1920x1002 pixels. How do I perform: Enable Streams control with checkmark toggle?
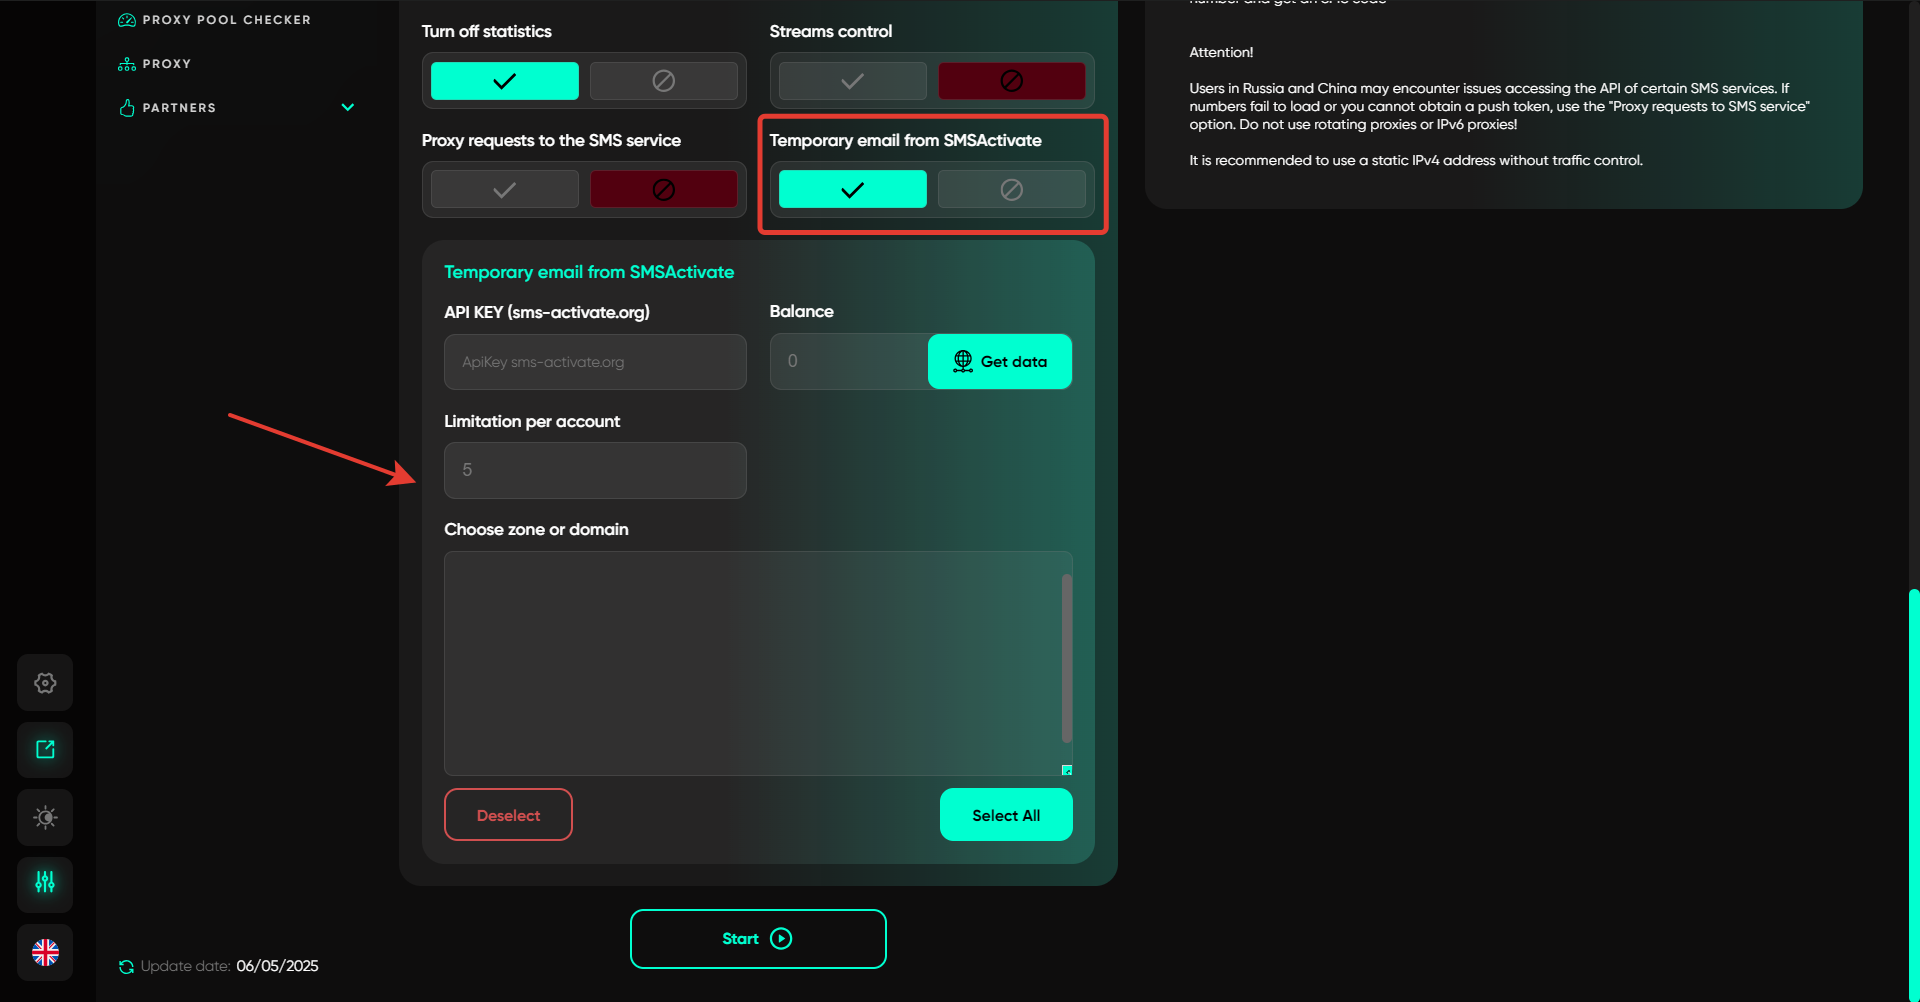pyautogui.click(x=852, y=81)
